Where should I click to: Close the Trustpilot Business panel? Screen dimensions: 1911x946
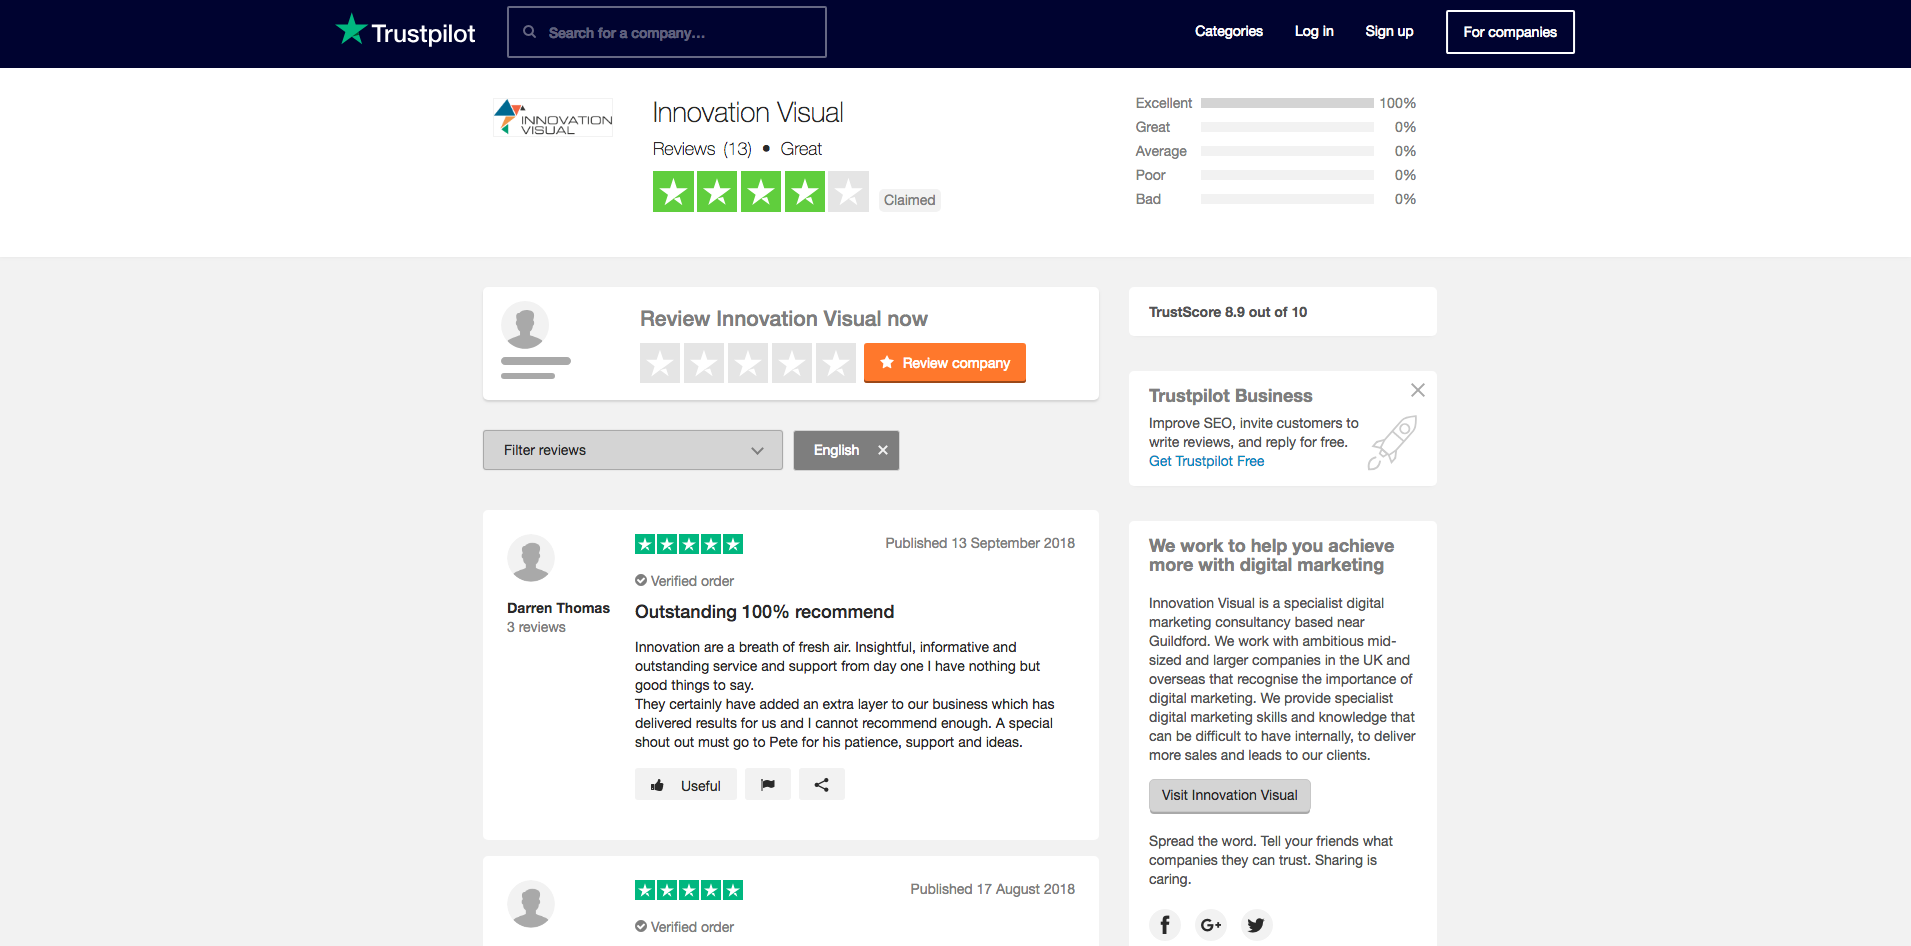1418,390
